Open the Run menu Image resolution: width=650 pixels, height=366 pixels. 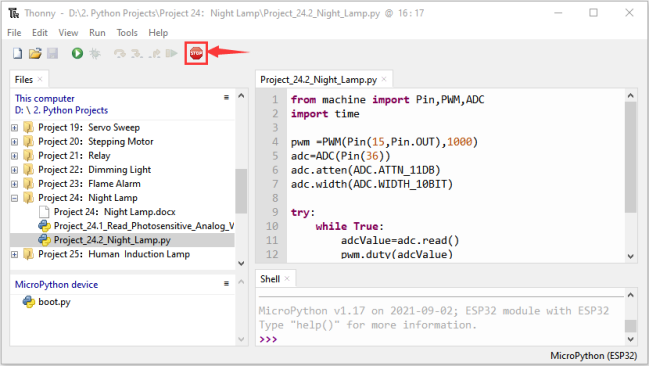(97, 33)
